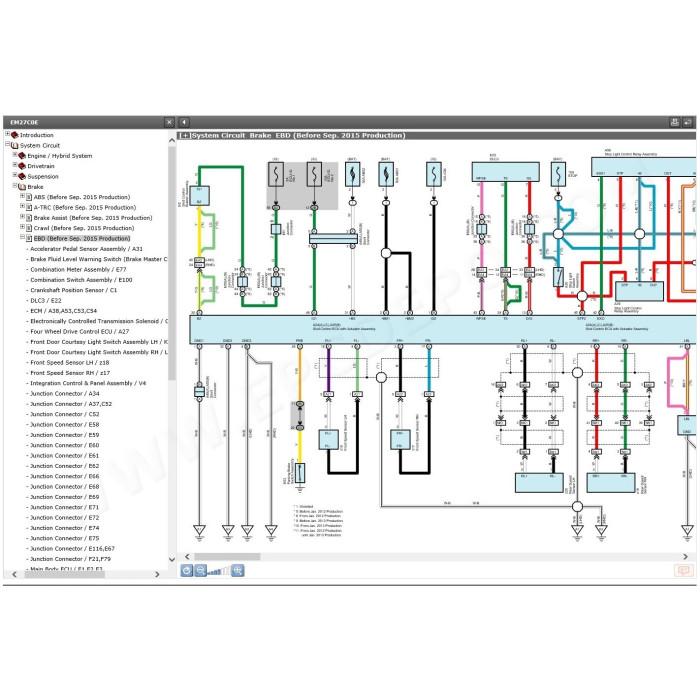Click the print icon in the top bar
Image resolution: width=700 pixels, height=700 pixels.
675,122
